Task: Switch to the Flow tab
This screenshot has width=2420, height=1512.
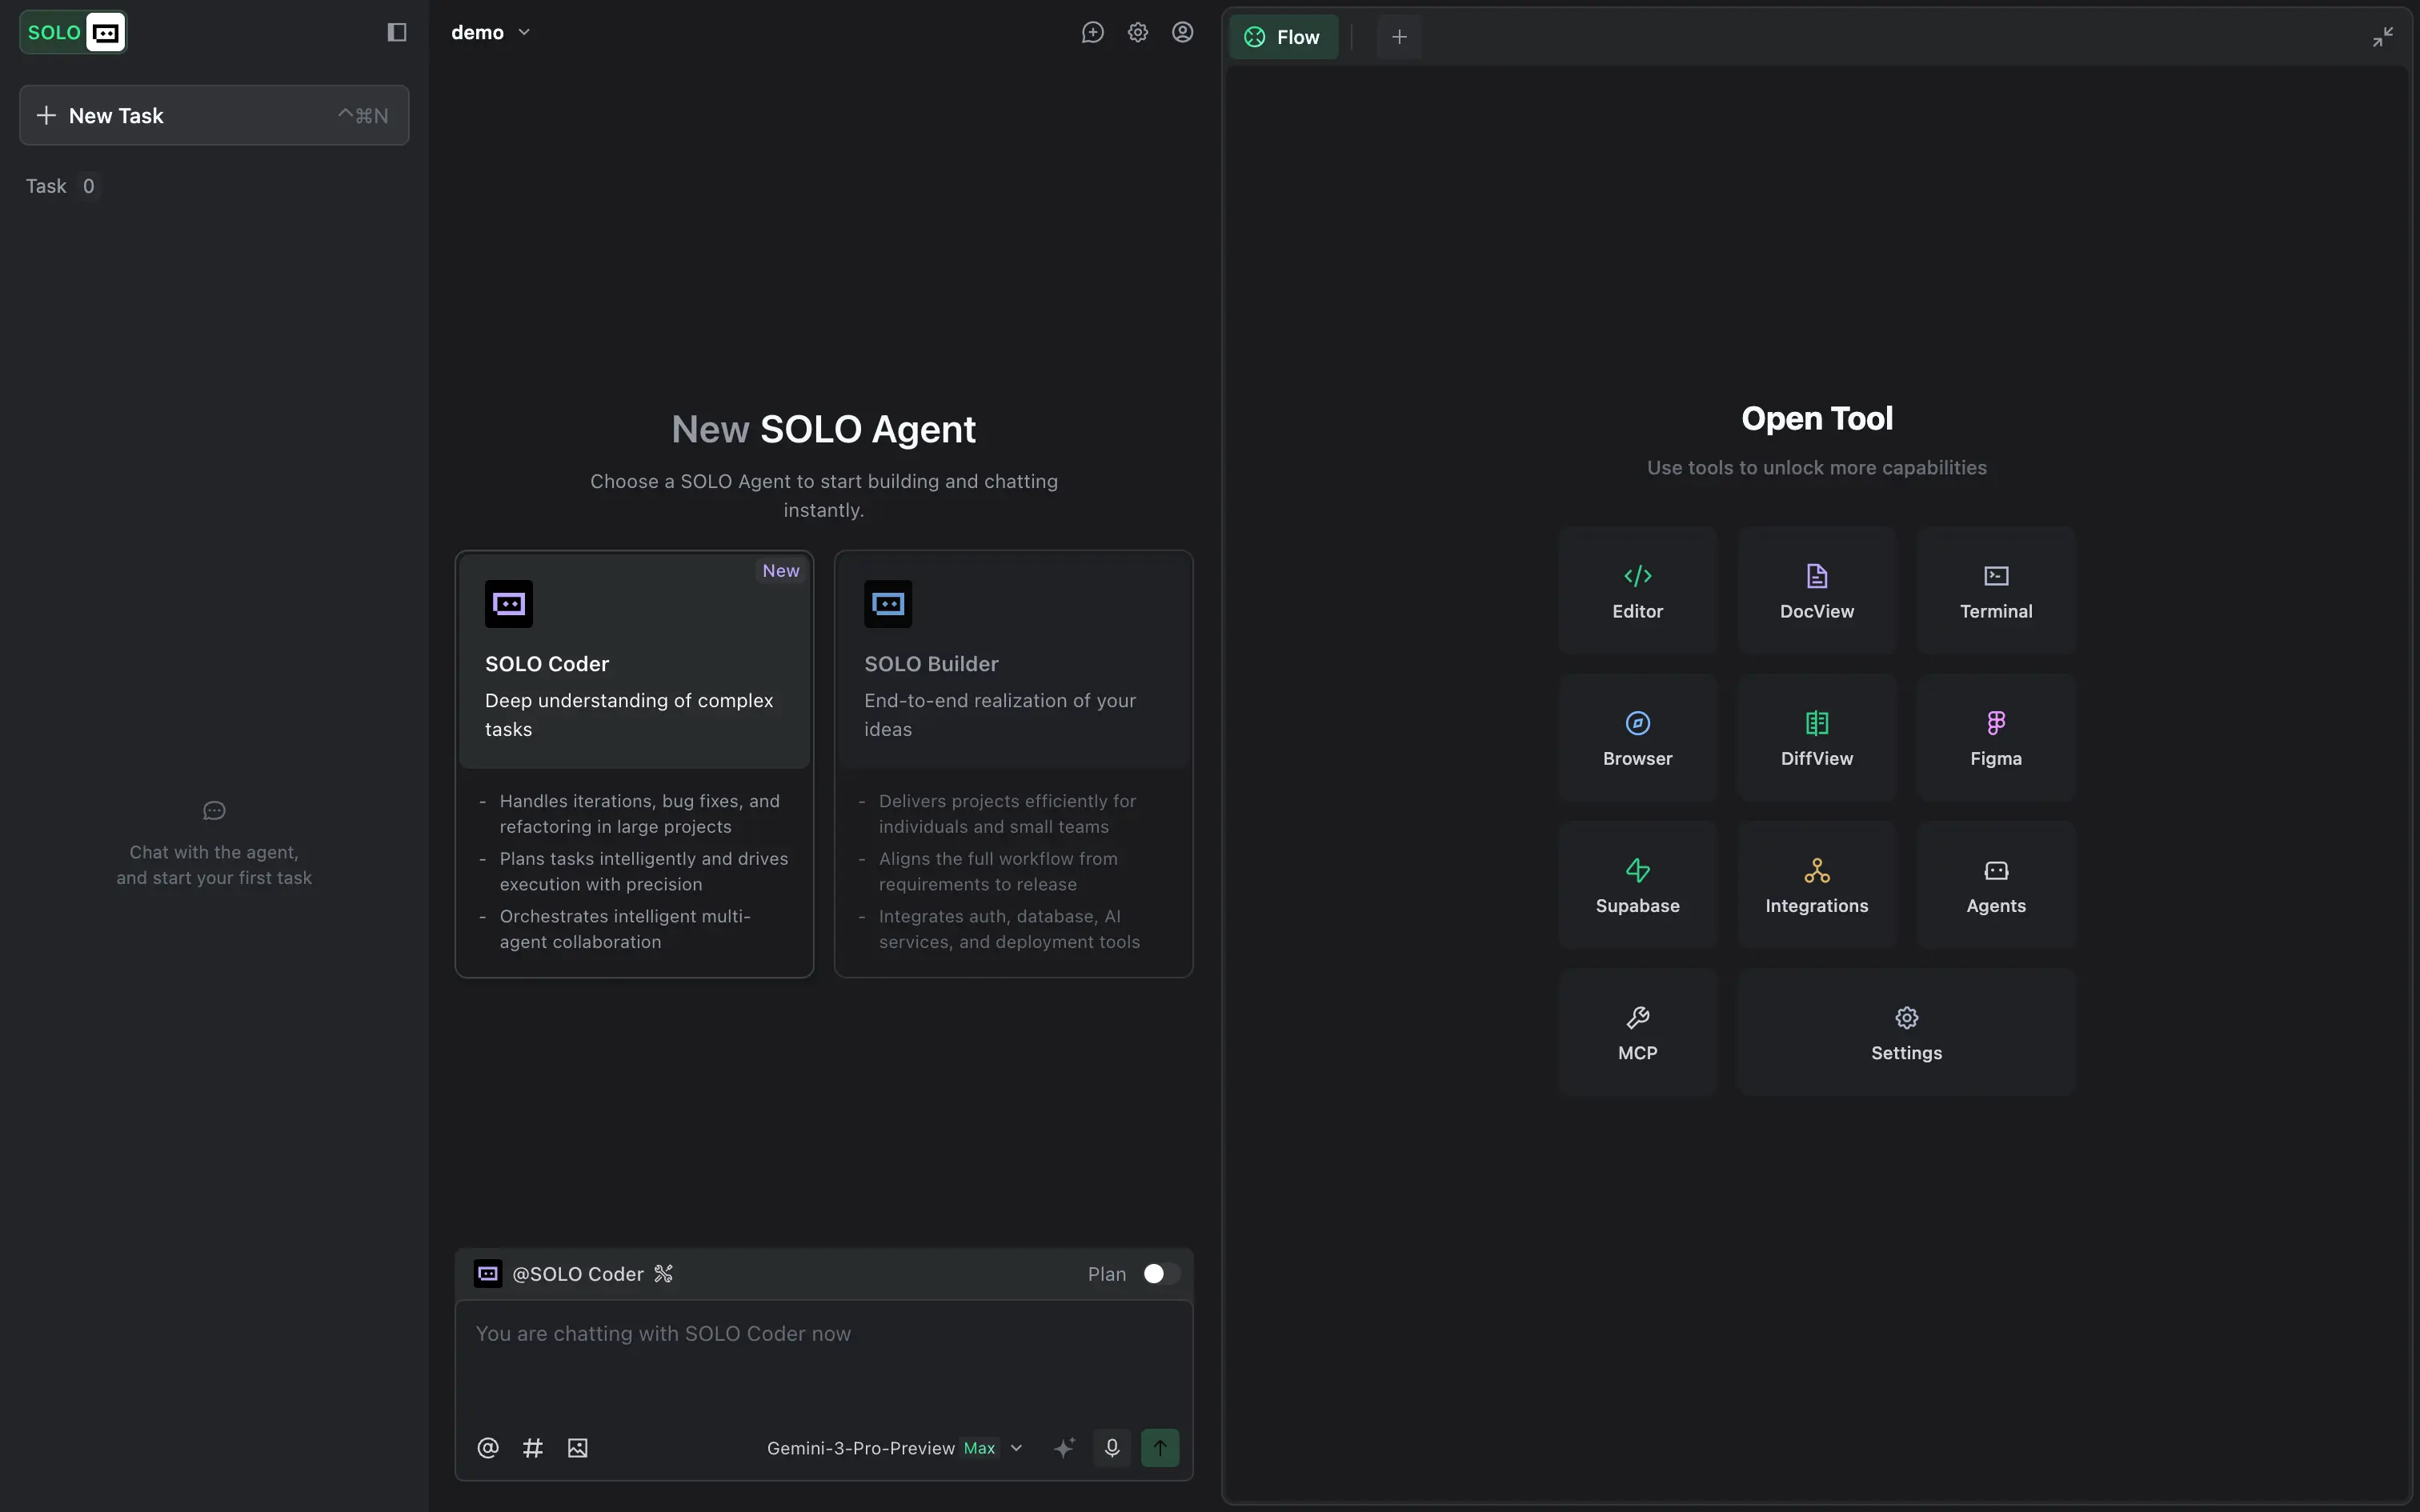Action: tap(1282, 37)
